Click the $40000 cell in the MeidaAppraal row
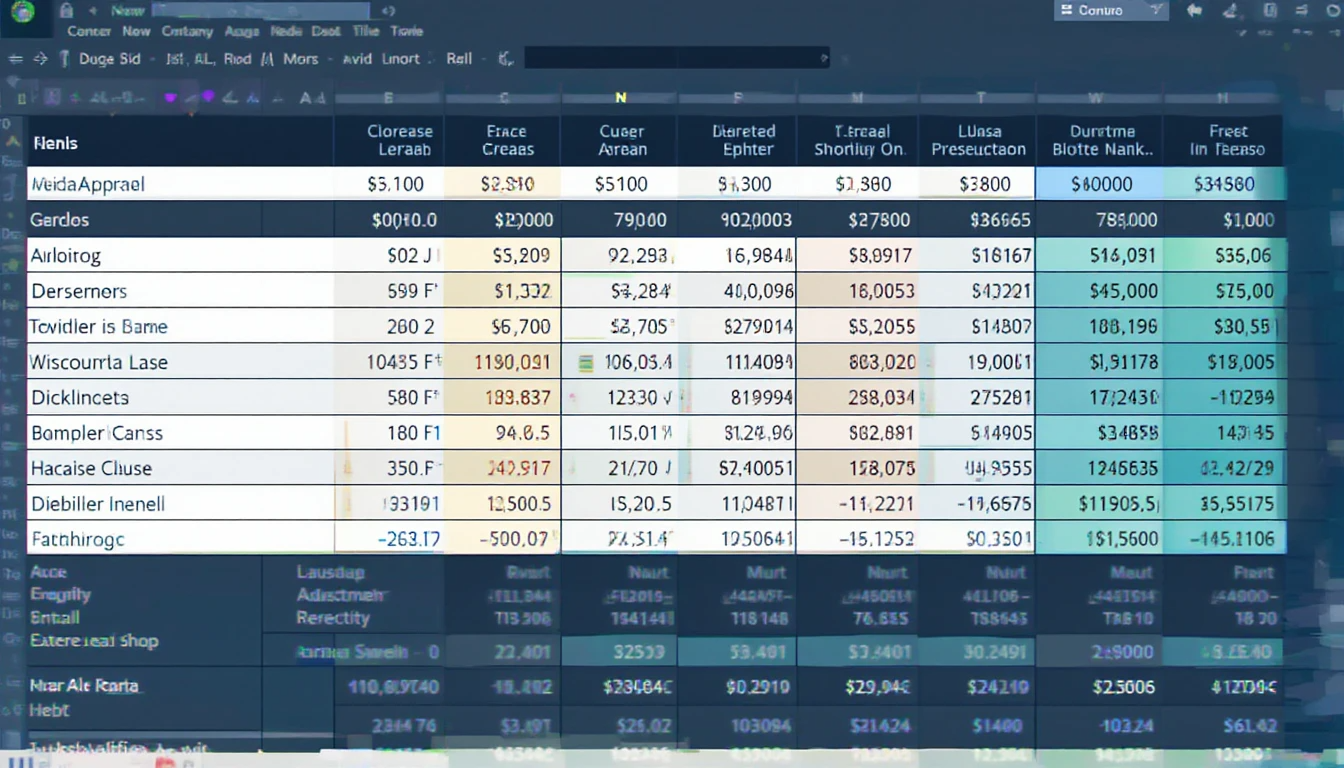1344x768 pixels. pos(1101,184)
